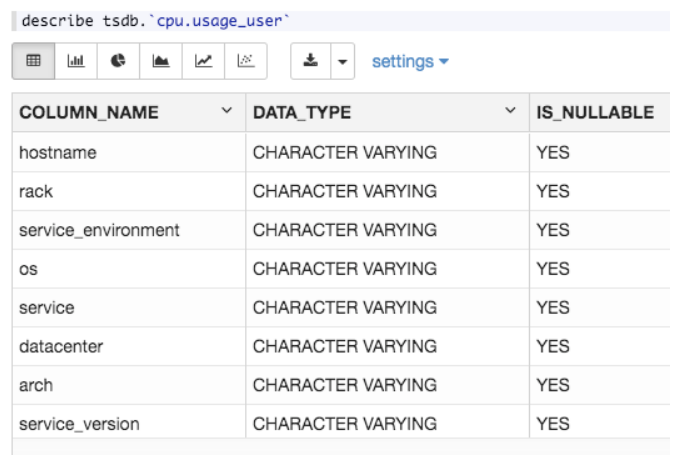Click the DATA_TYPE column header
This screenshot has height=463, width=680.
pos(302,113)
